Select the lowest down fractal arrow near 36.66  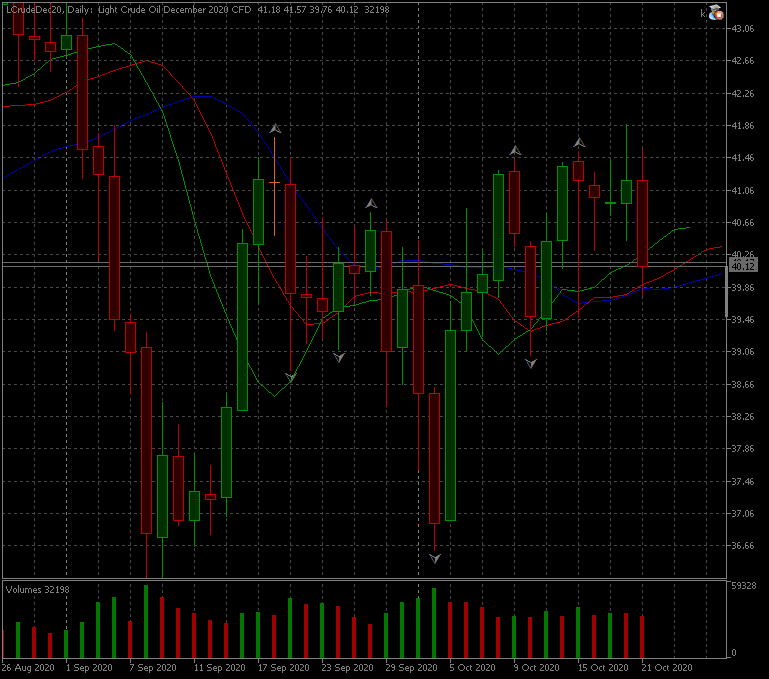point(435,558)
